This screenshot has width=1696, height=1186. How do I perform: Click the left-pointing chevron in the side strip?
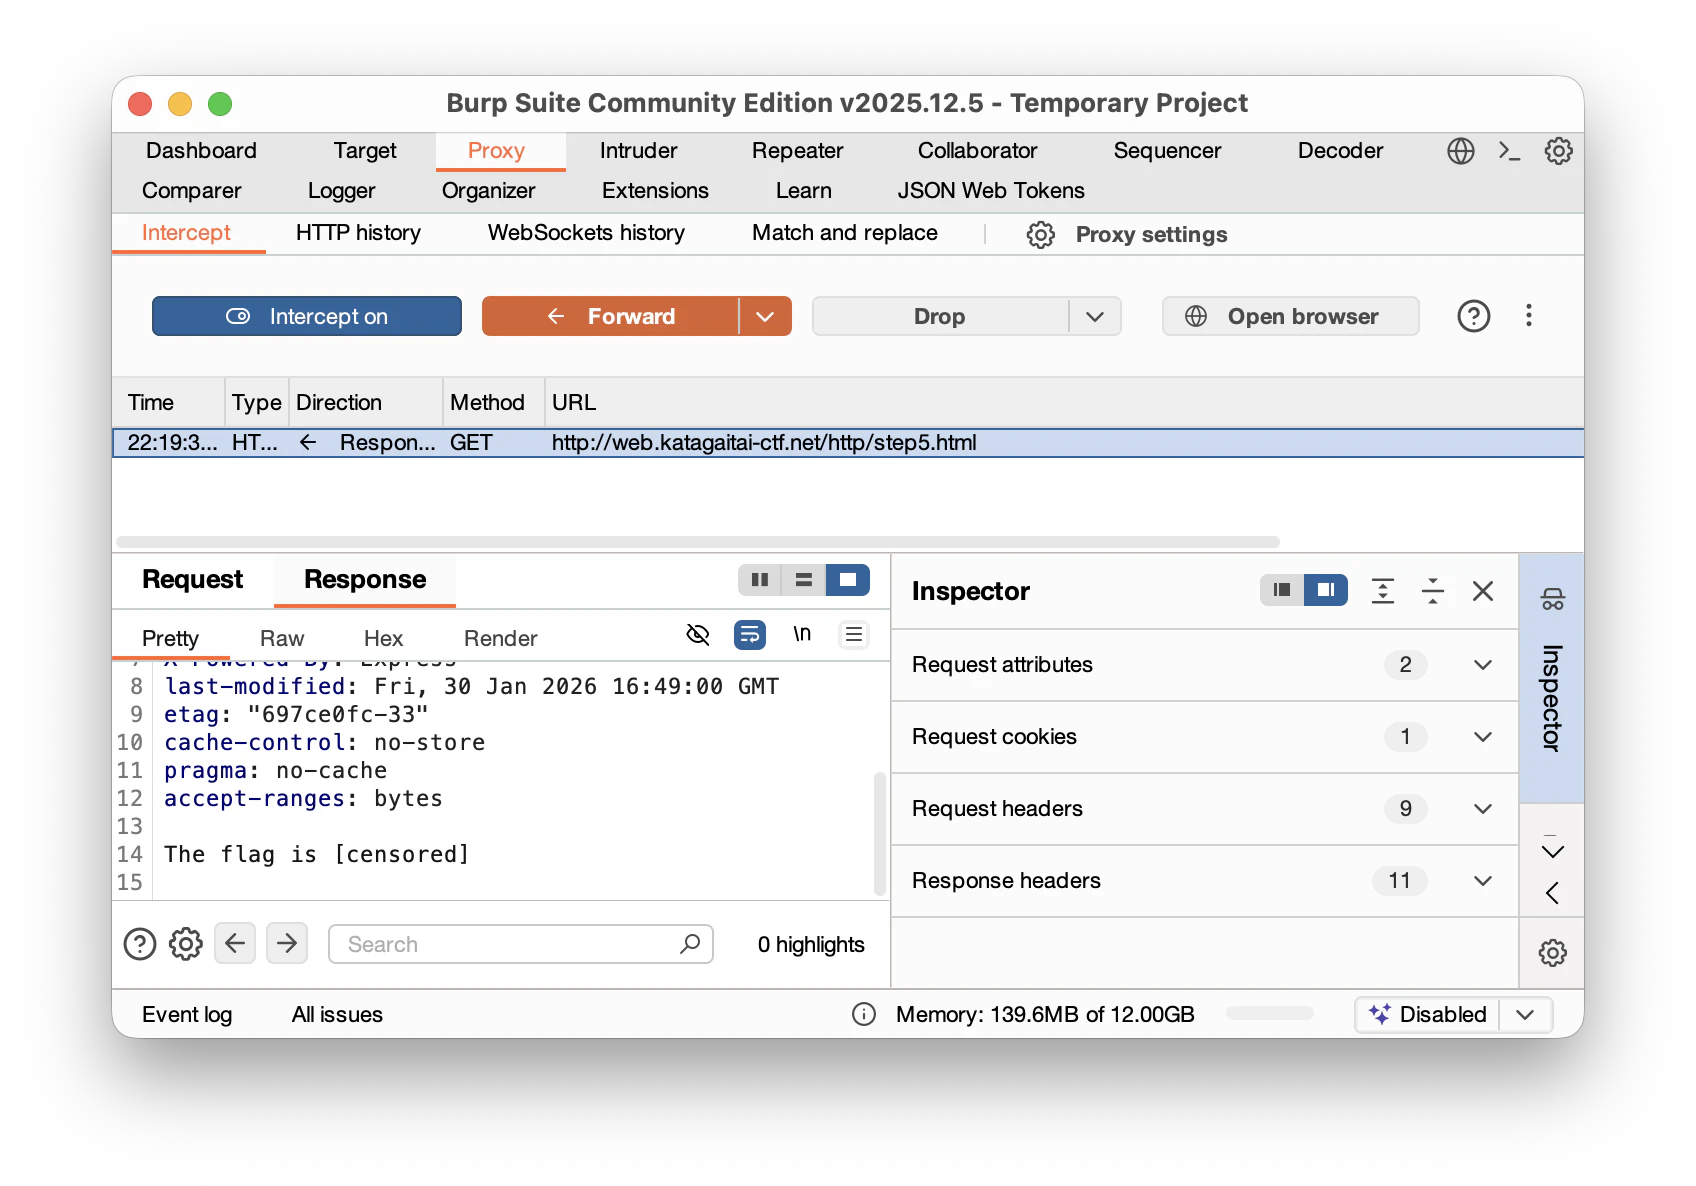(x=1552, y=893)
